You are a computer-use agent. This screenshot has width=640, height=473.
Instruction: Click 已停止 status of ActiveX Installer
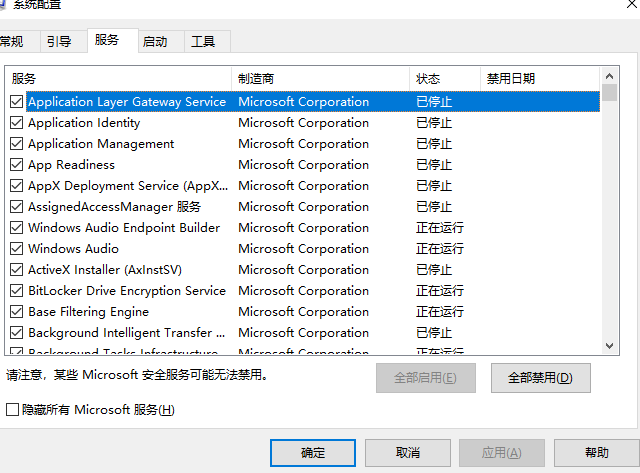tap(434, 270)
